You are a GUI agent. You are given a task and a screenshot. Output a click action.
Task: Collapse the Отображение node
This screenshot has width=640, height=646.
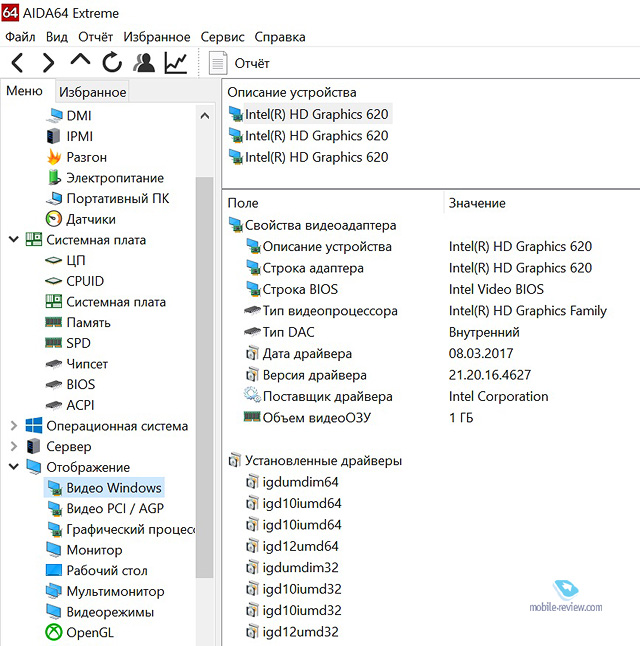point(14,466)
